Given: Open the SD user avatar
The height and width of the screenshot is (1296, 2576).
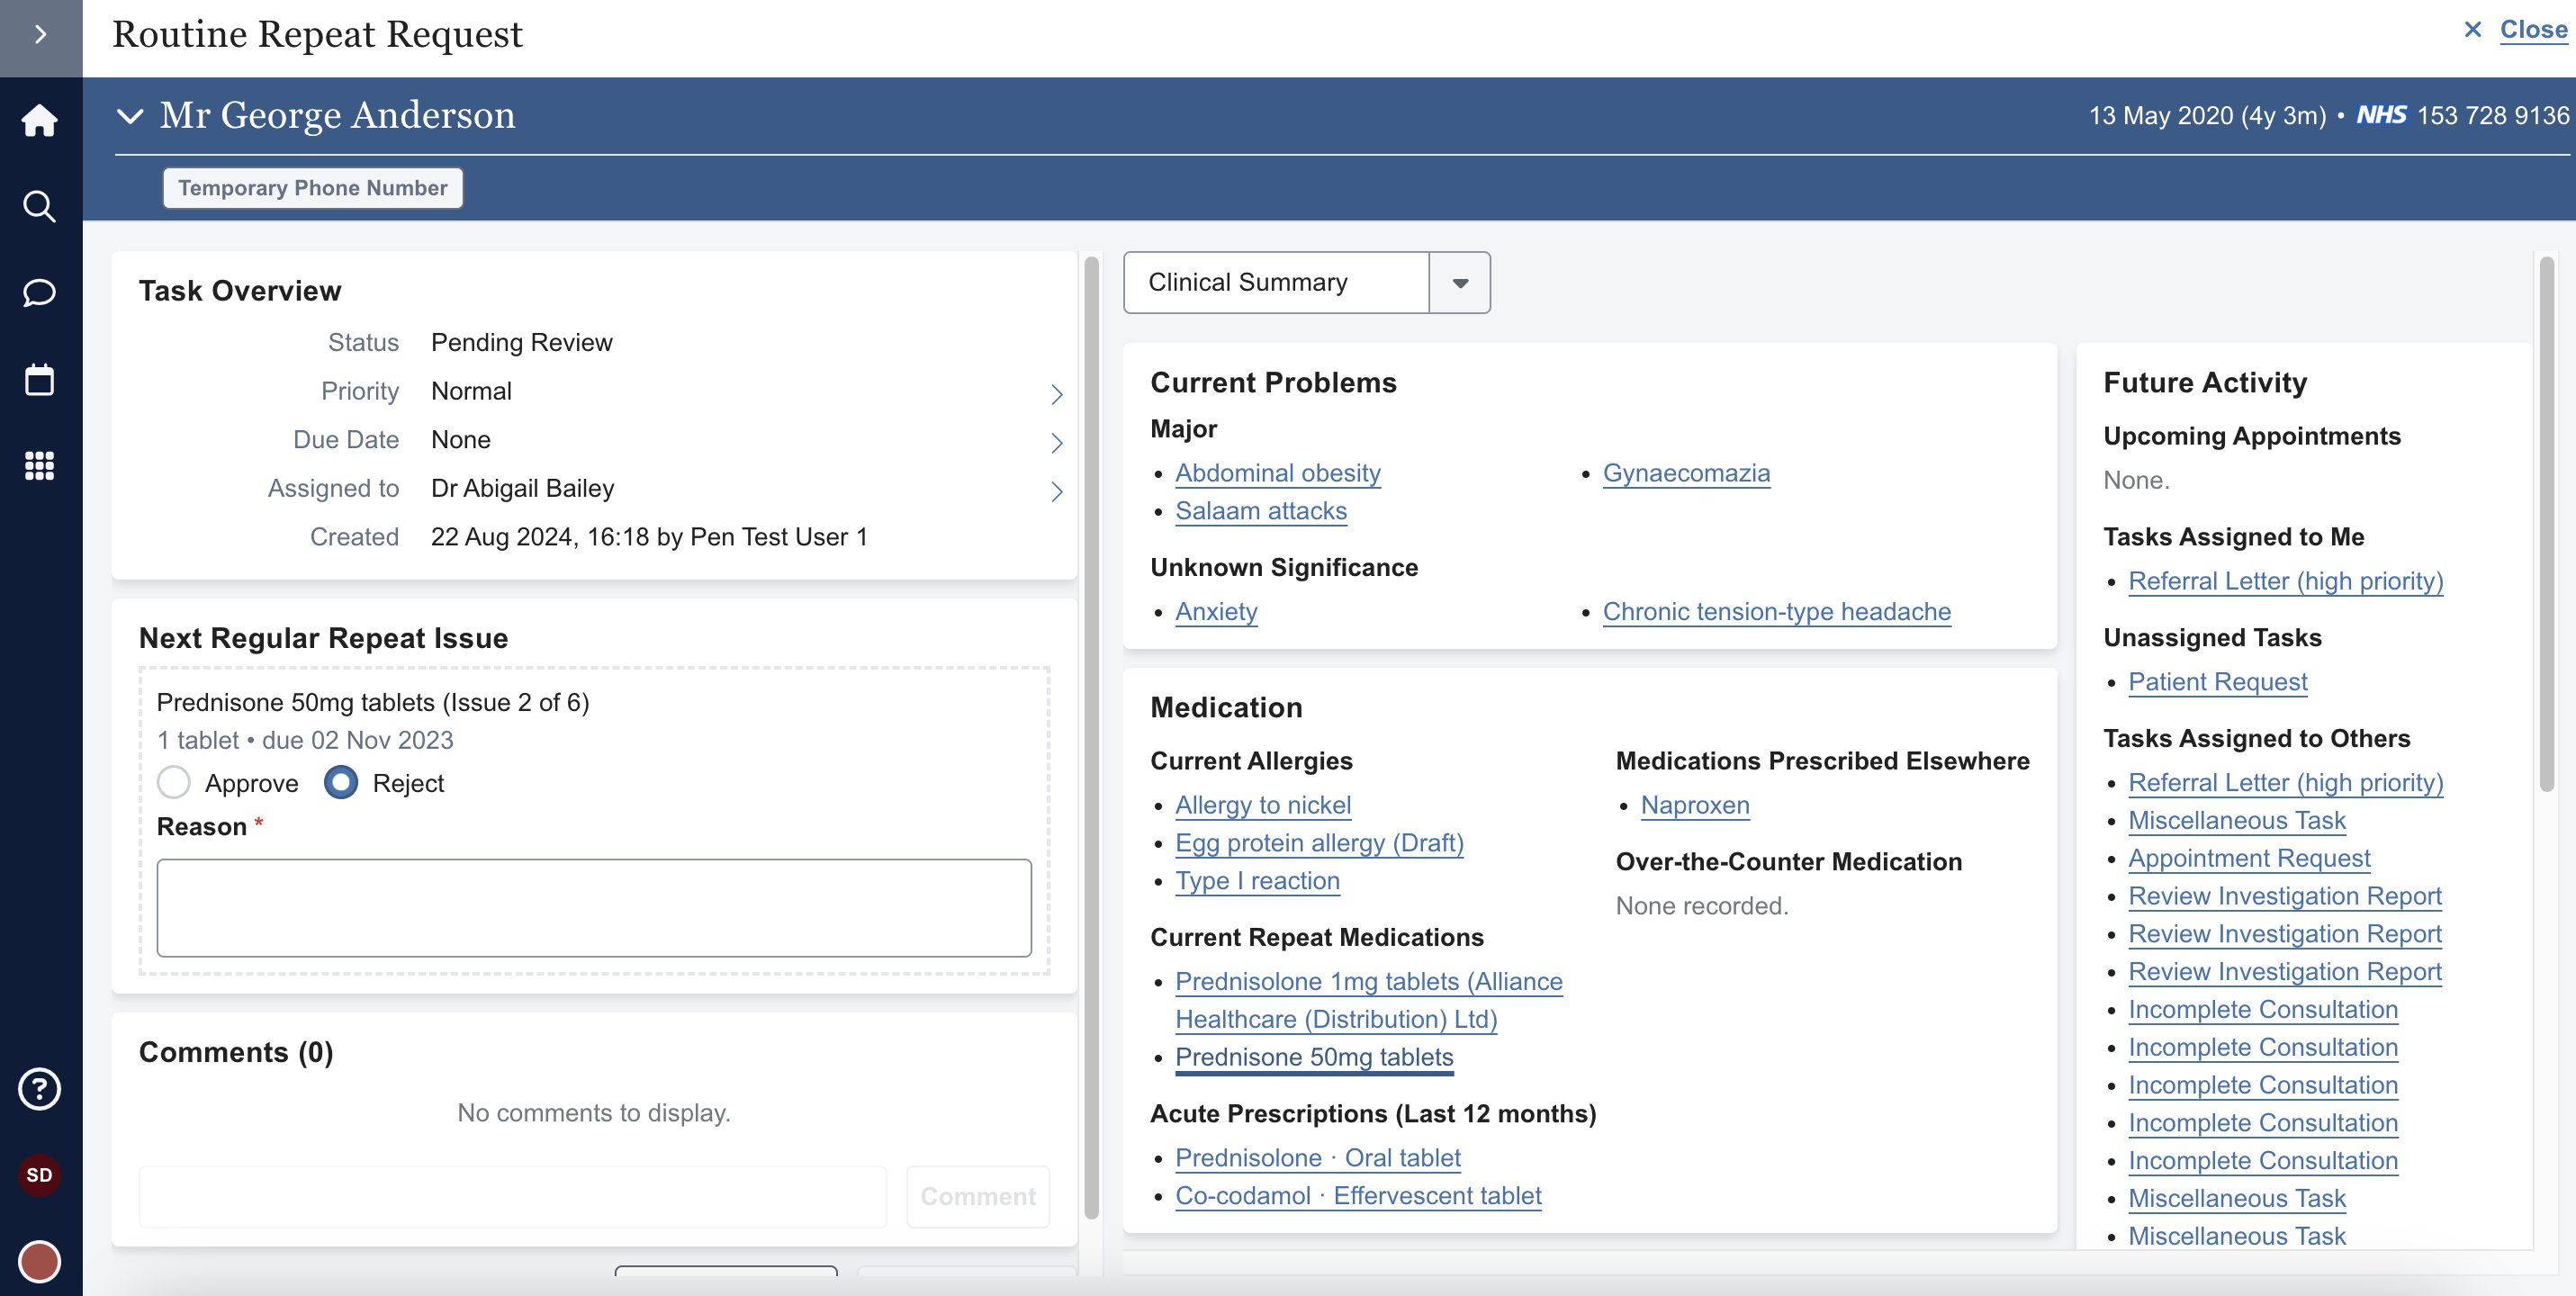Looking at the screenshot, I should pyautogui.click(x=40, y=1175).
